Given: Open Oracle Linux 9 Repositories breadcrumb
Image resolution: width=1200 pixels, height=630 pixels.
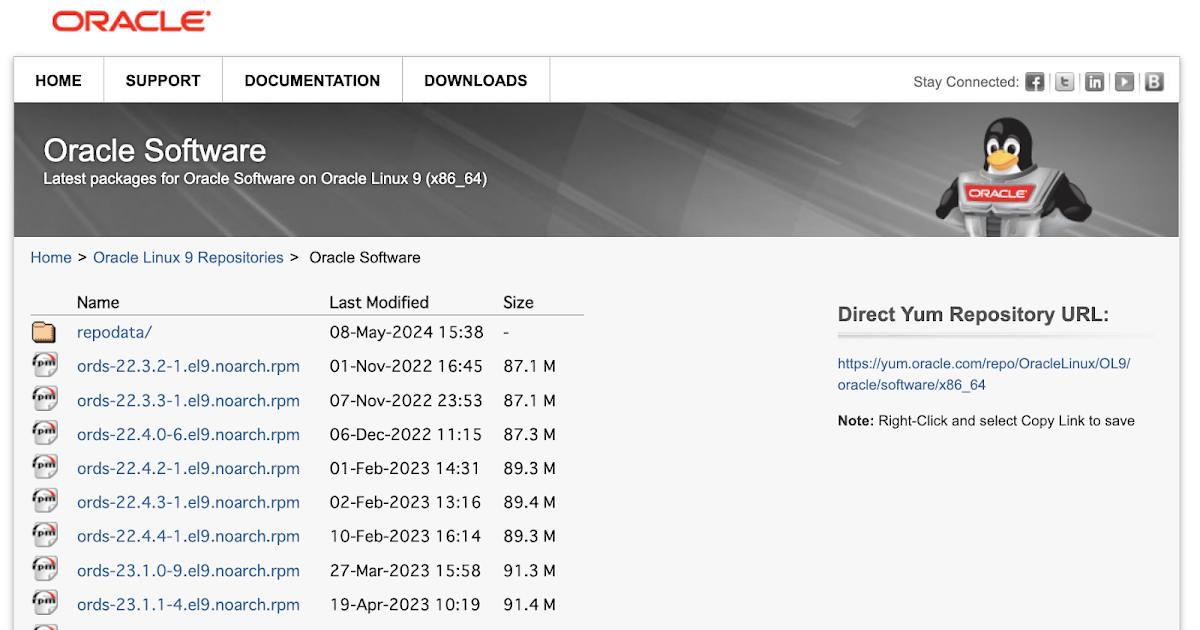Looking at the screenshot, I should tap(188, 257).
